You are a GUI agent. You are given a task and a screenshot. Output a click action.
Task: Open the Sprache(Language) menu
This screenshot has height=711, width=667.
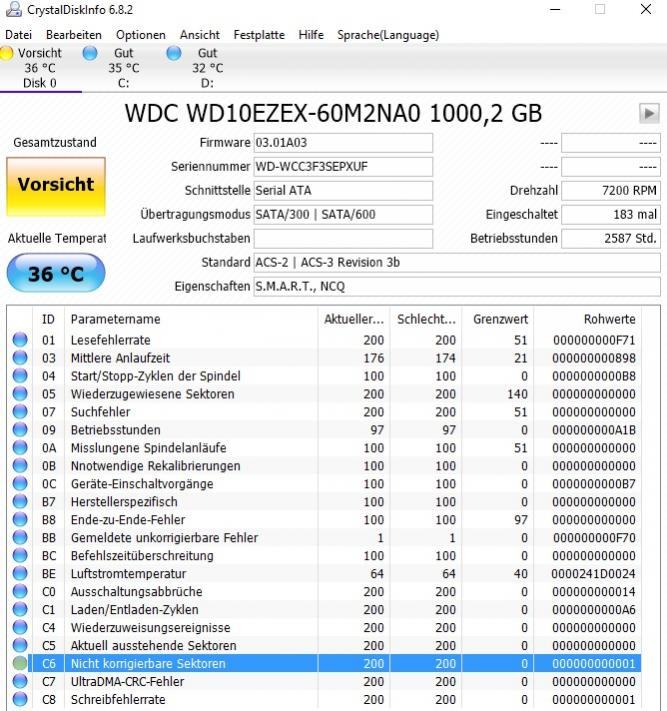pos(388,35)
